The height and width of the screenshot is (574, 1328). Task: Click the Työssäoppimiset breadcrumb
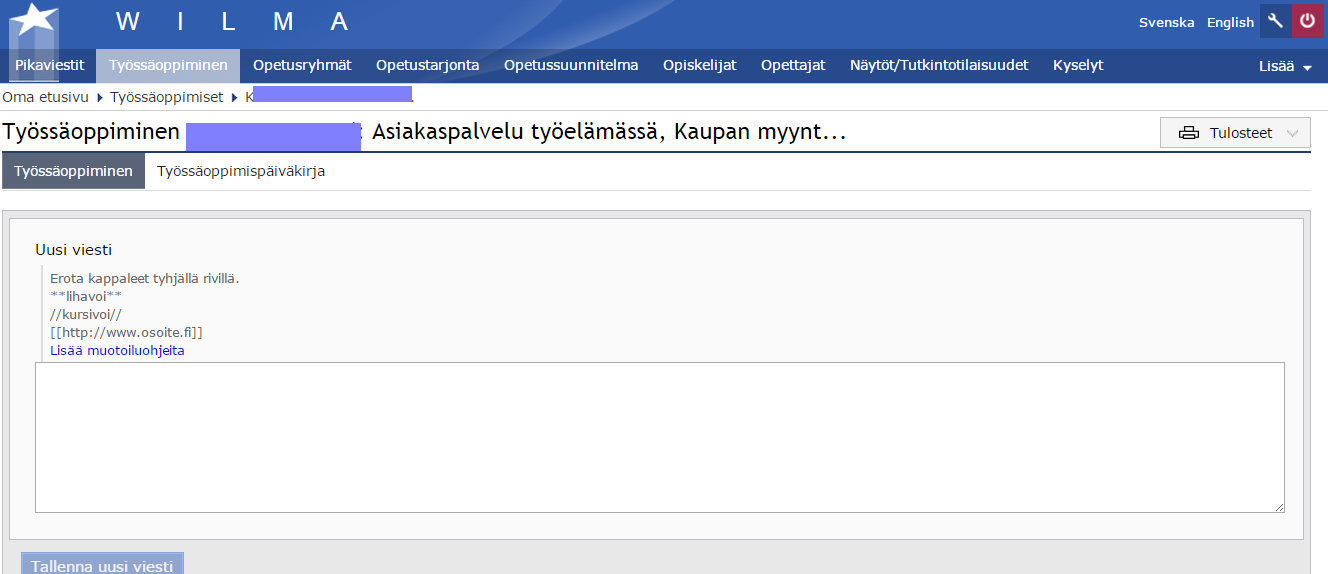click(x=166, y=97)
